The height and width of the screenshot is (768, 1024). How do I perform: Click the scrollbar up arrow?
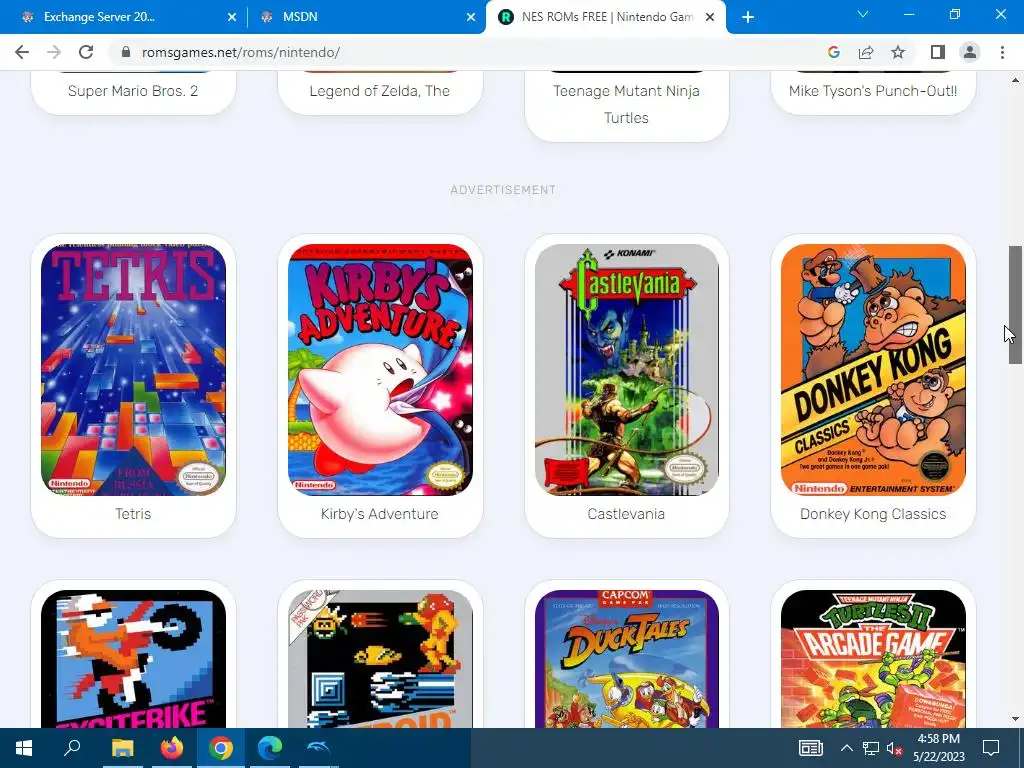(x=1015, y=80)
